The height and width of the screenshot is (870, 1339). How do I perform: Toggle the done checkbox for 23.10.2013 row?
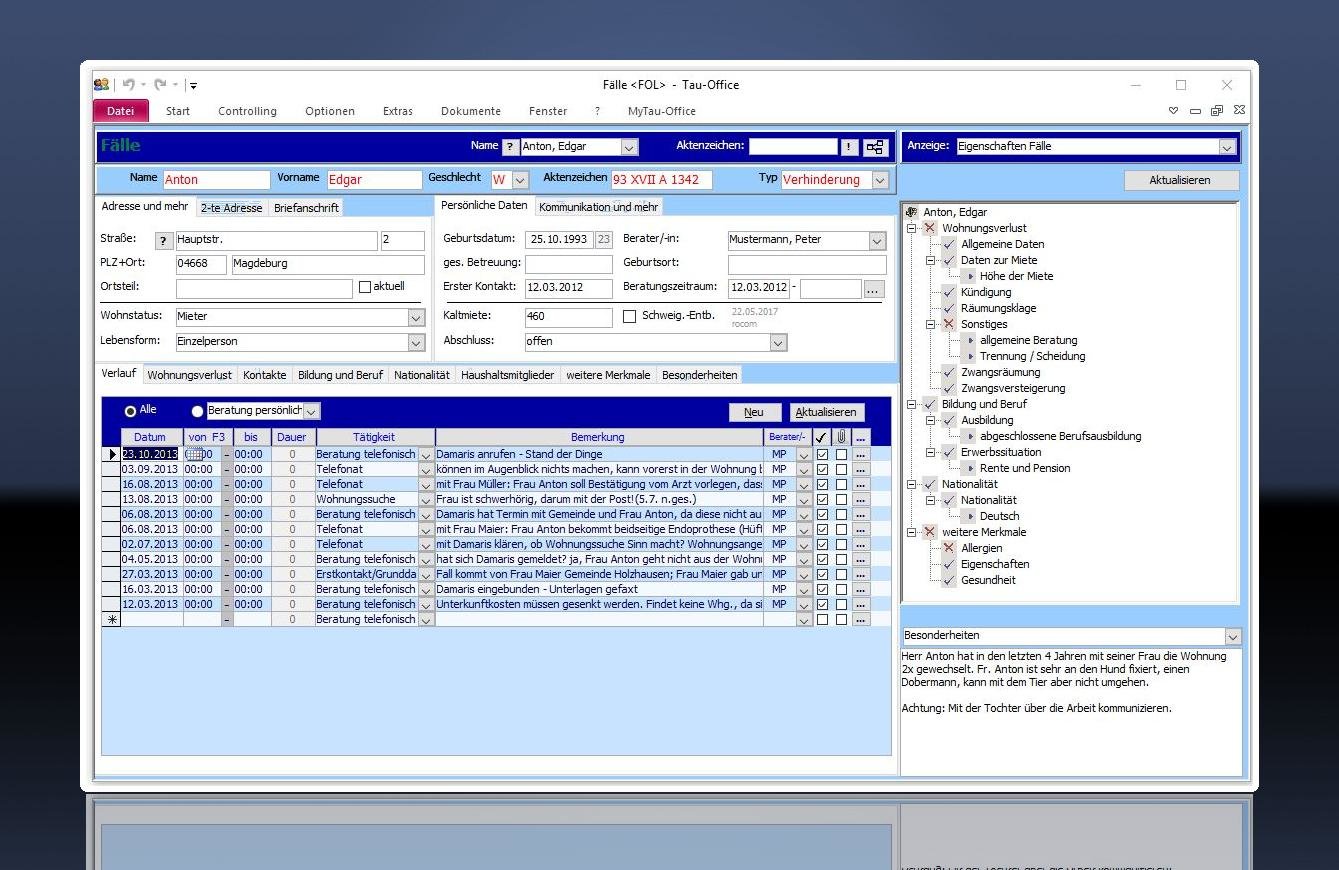(x=822, y=454)
